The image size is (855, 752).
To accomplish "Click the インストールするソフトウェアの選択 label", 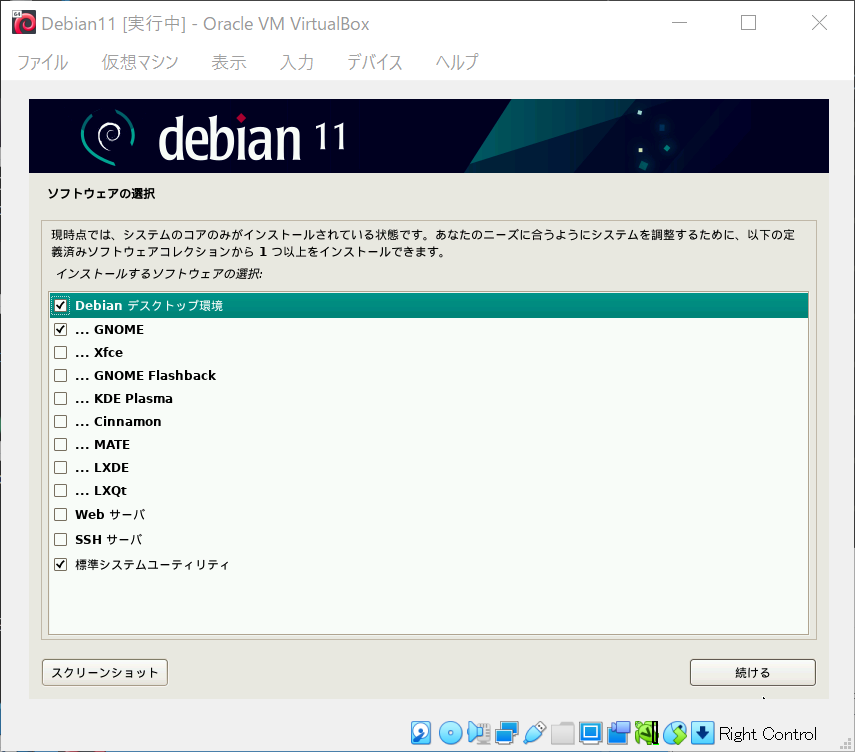I will click(159, 274).
